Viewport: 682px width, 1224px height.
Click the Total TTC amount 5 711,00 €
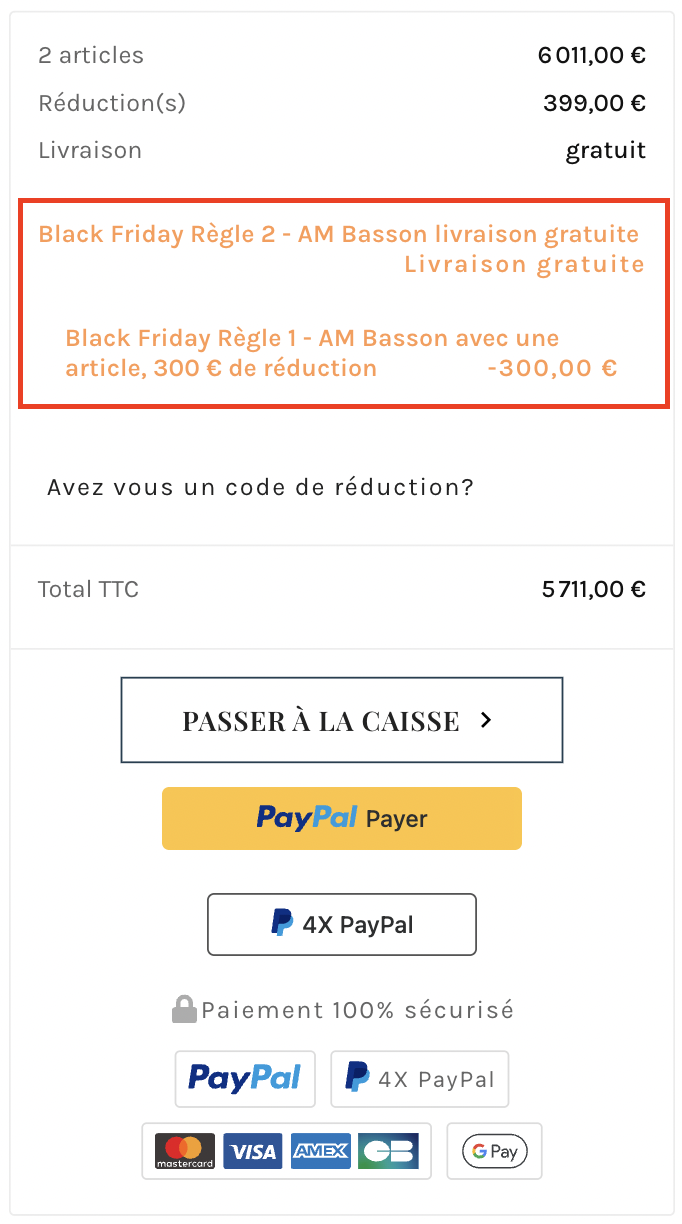[593, 589]
